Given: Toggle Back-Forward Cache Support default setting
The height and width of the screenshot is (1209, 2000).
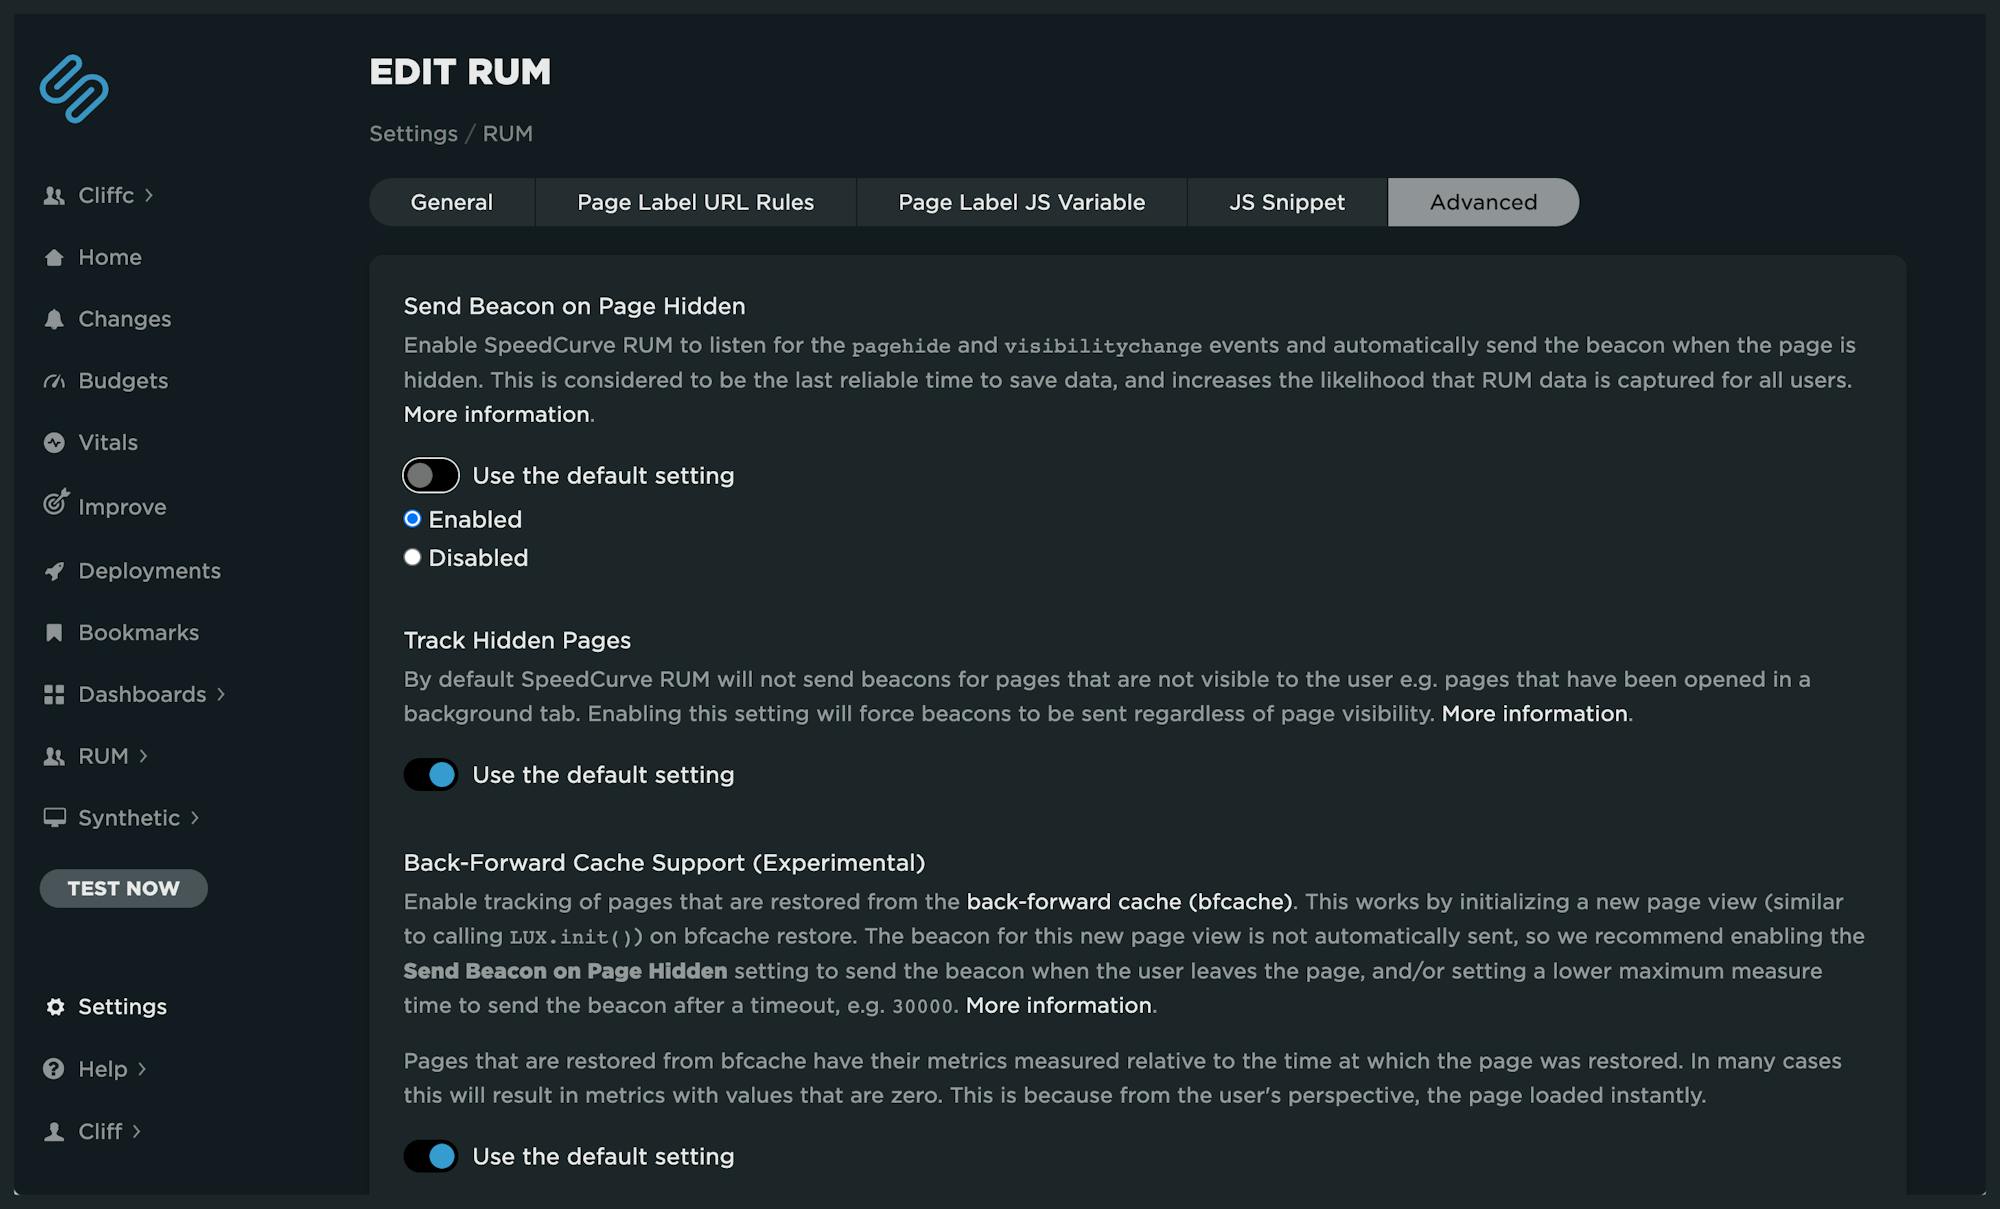Looking at the screenshot, I should click(x=430, y=1155).
